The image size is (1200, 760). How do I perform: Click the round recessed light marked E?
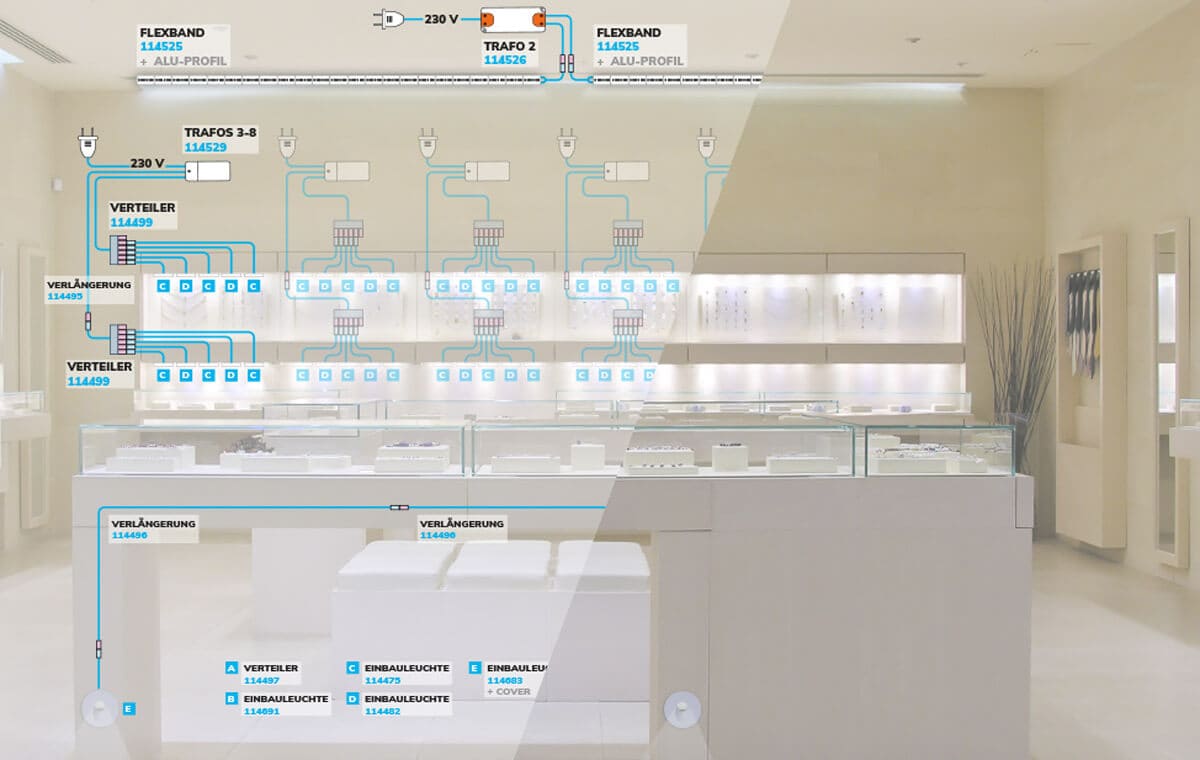click(99, 710)
